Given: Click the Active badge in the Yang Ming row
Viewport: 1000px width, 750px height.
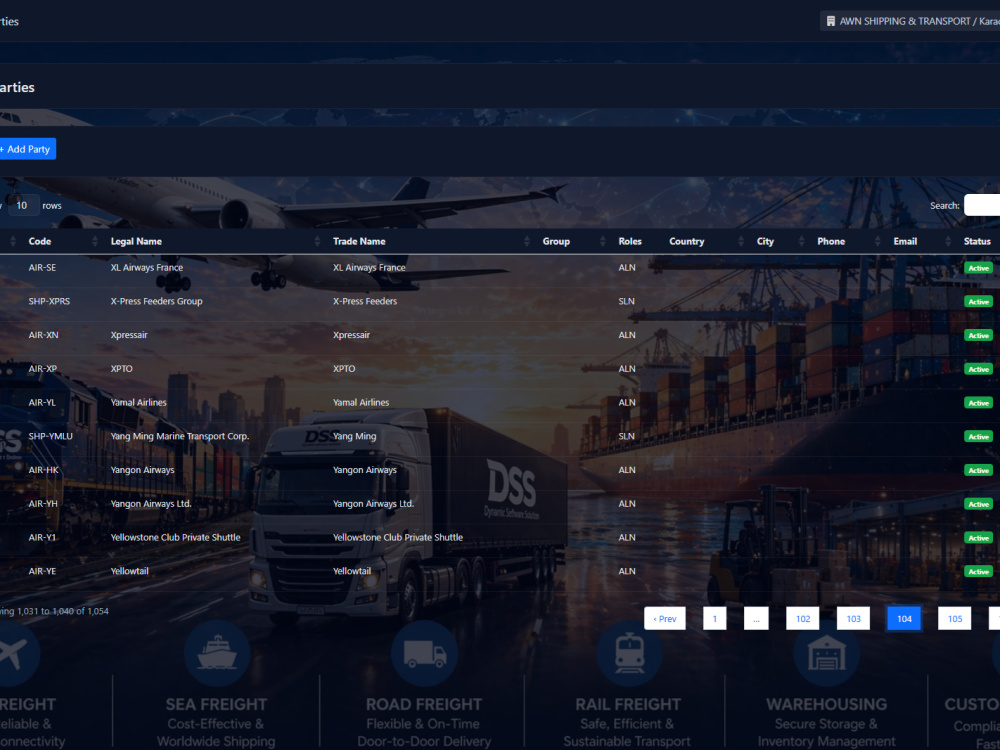Looking at the screenshot, I should click(x=978, y=437).
